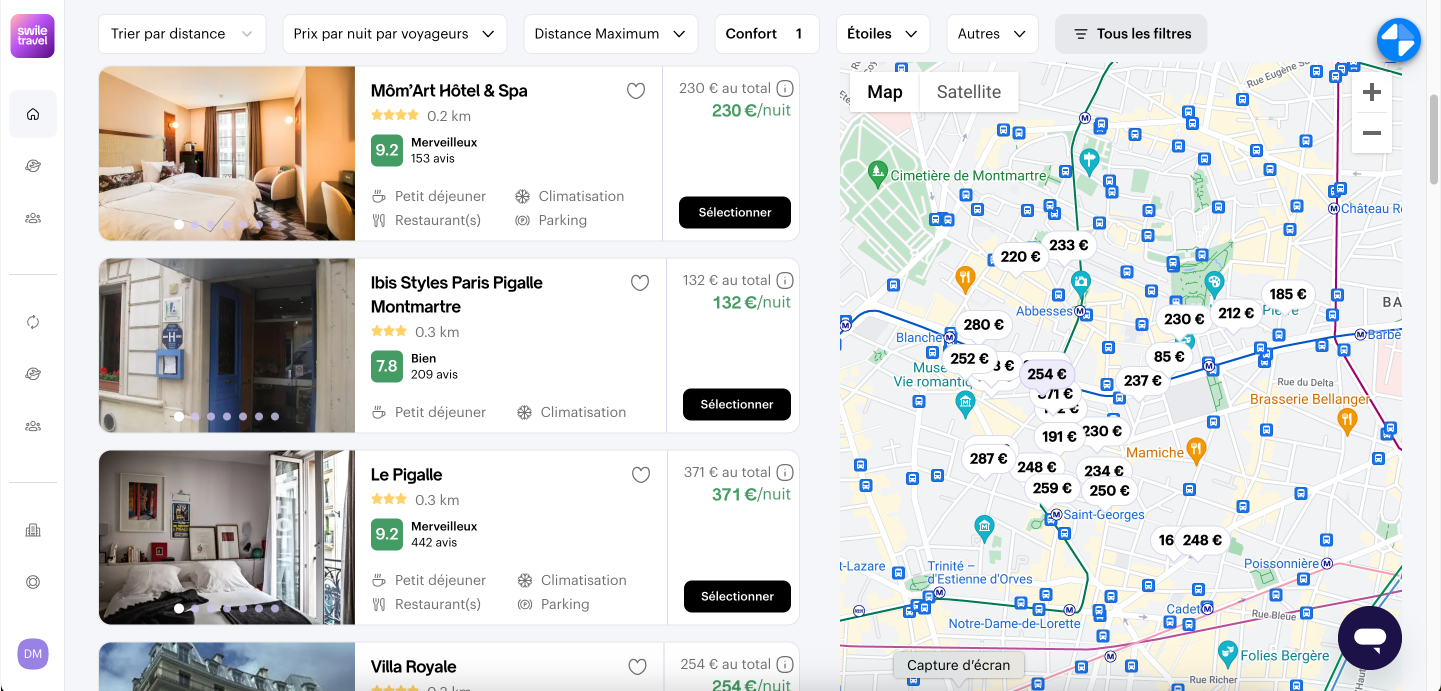Screen dimensions: 1441x691
Task: Show price info for Môm'Art Hôtel
Action: coord(786,88)
